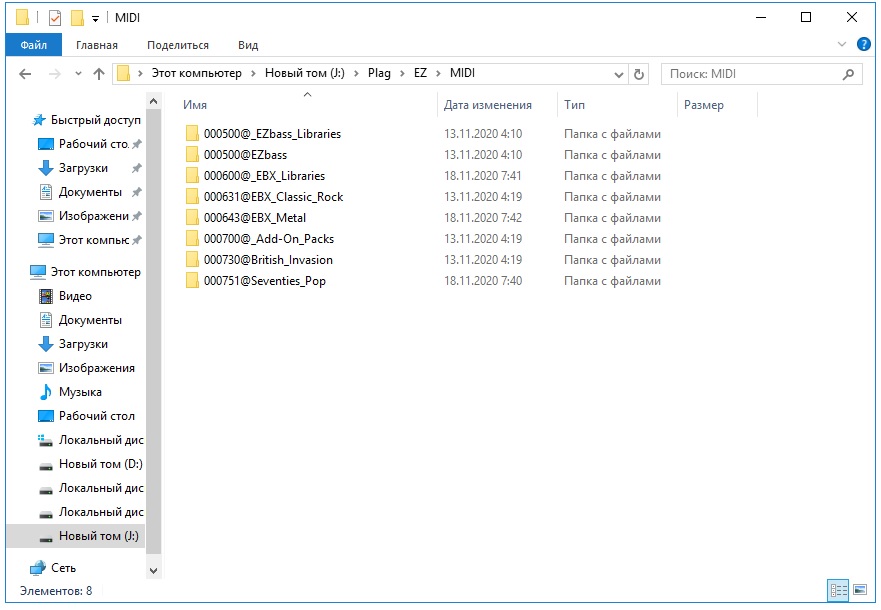
Task: Select folder 000500@_EZbass_Libraries
Action: coord(273,134)
